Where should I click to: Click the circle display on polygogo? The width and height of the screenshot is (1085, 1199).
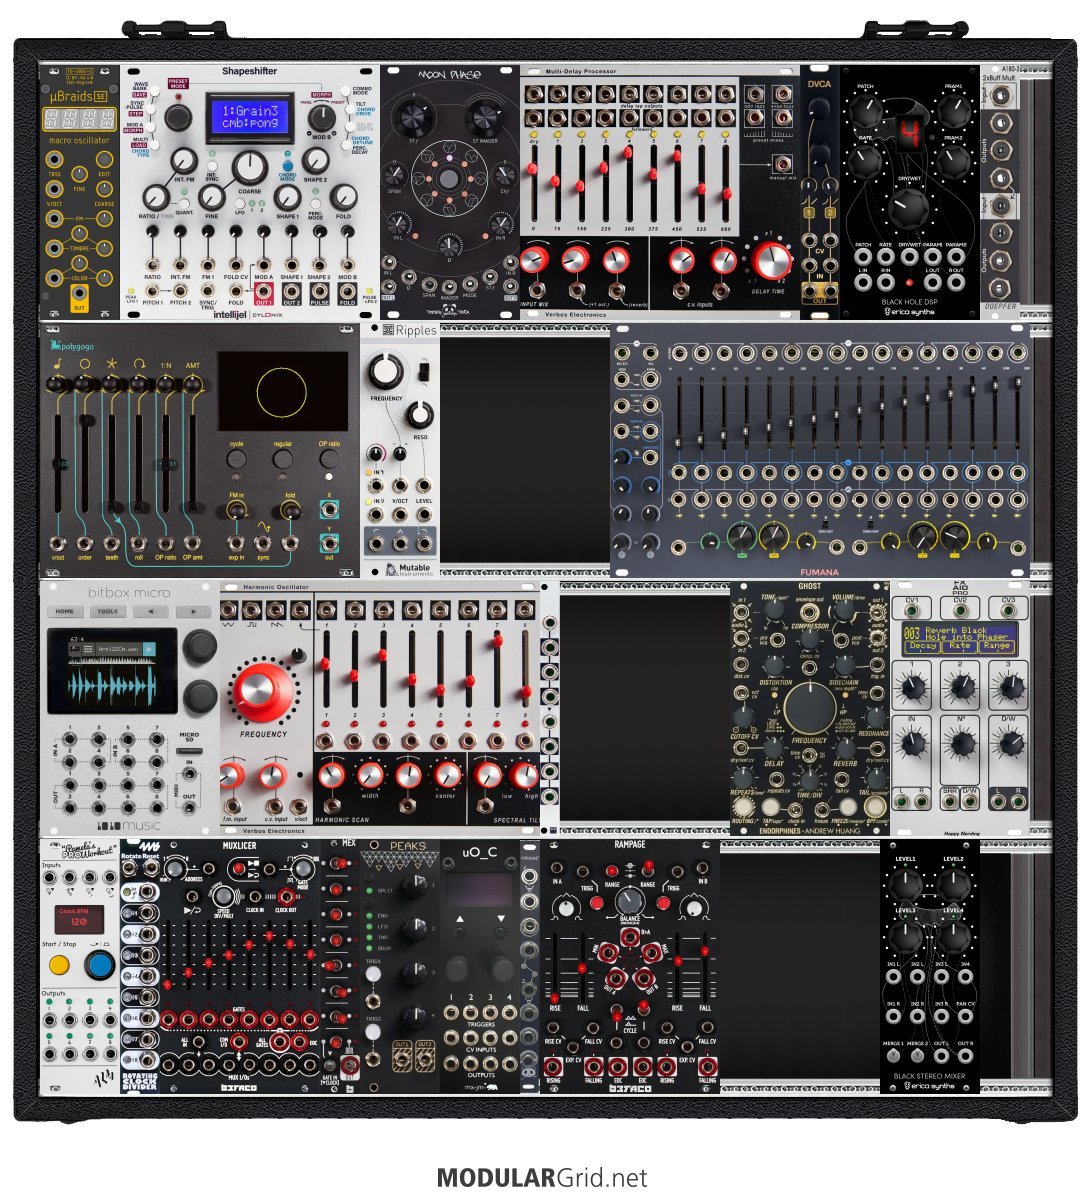pos(282,392)
